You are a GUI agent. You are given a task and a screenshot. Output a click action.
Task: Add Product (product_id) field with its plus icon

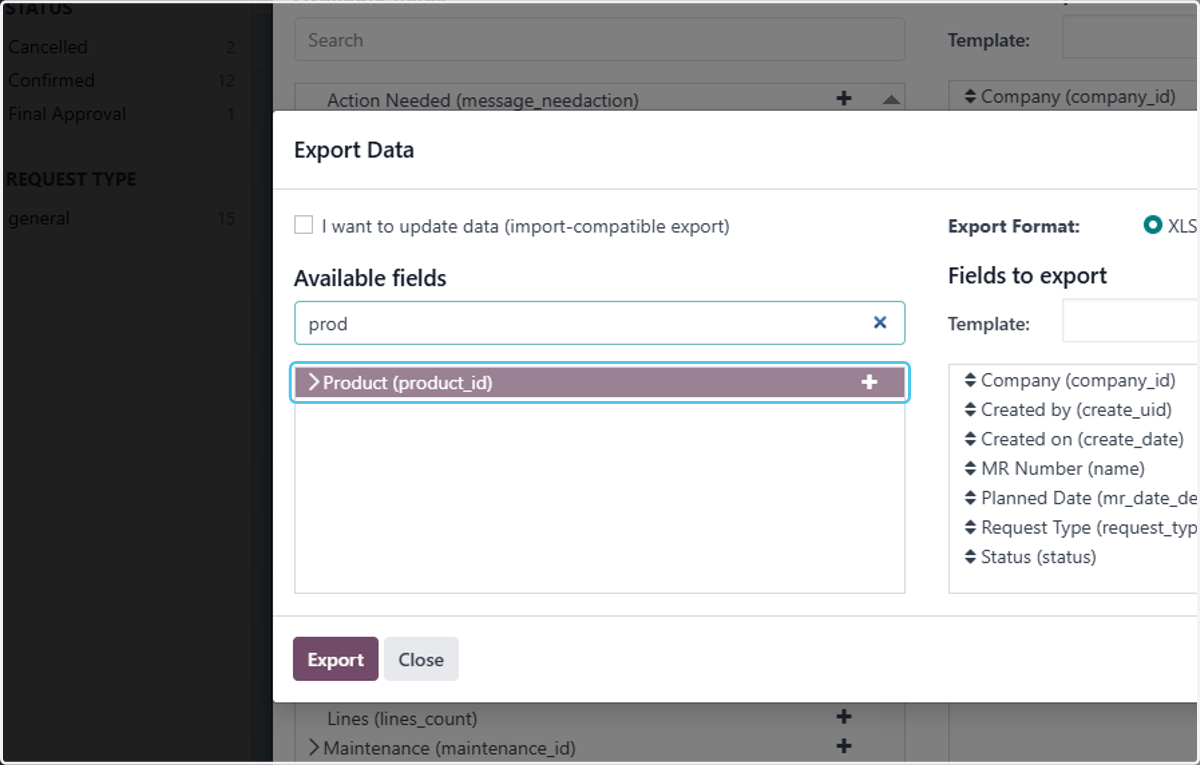click(x=869, y=382)
